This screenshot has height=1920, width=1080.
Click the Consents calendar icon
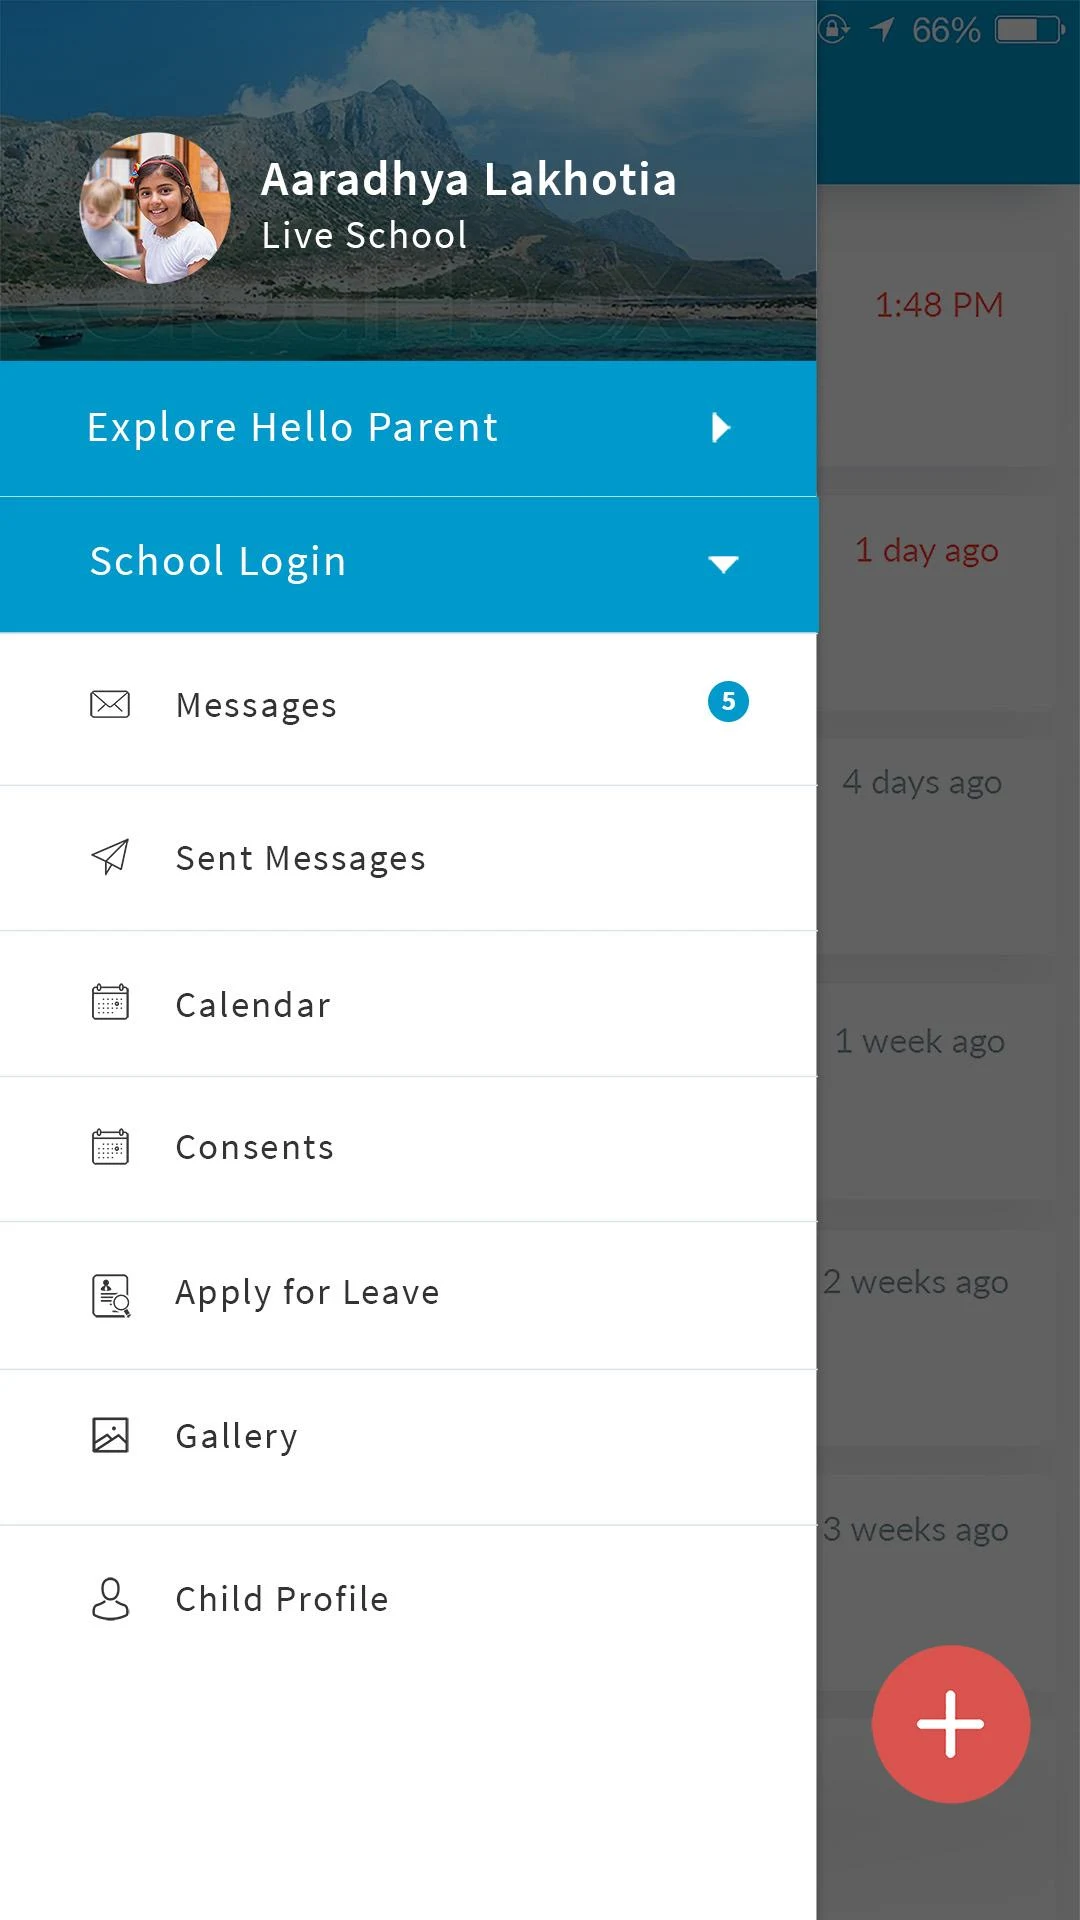pyautogui.click(x=110, y=1147)
